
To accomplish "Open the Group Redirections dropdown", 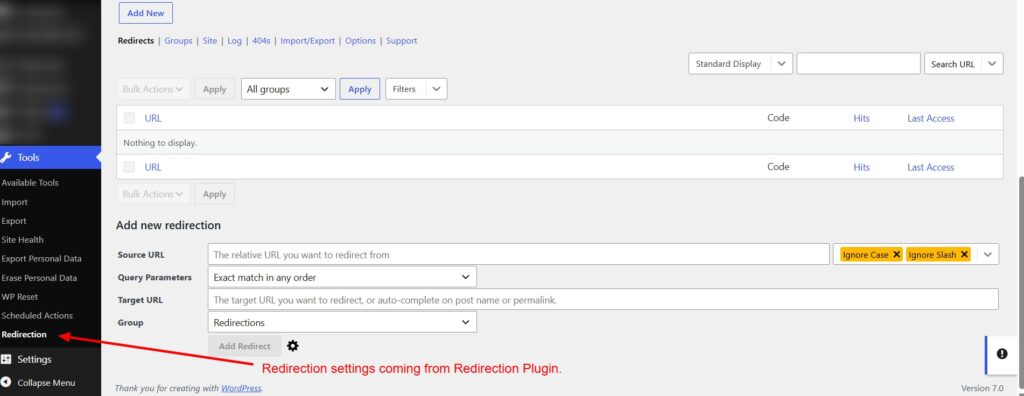I will [x=342, y=322].
